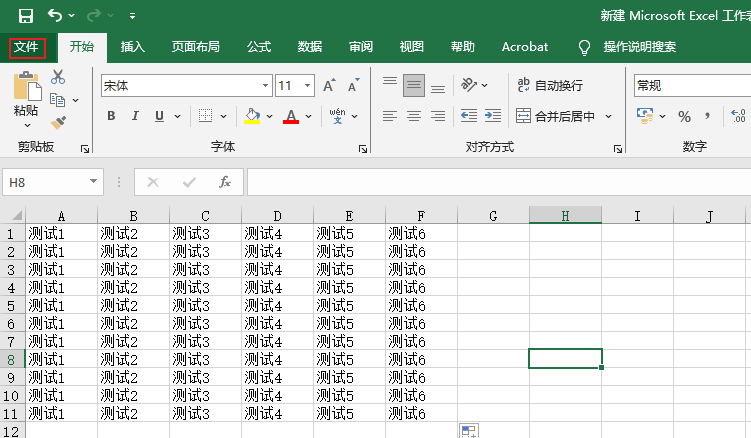Cut selection with the scissors icon
Screen dimensions: 751x438
tap(58, 77)
